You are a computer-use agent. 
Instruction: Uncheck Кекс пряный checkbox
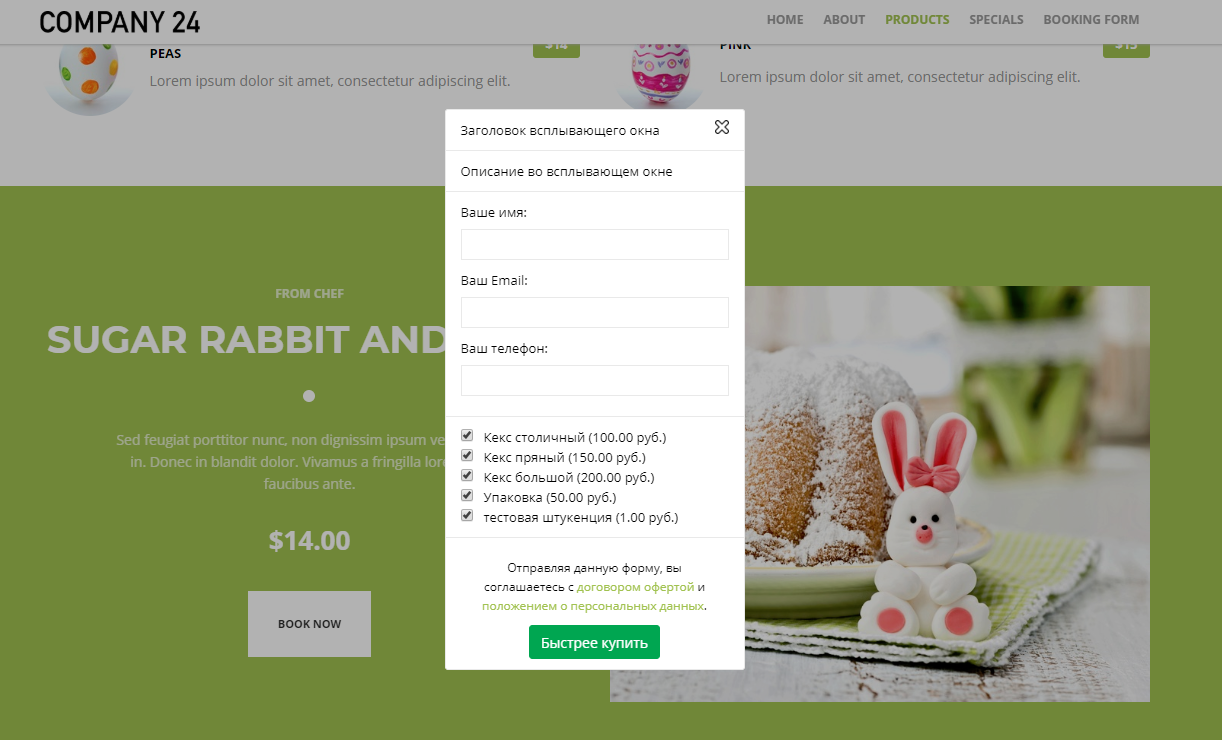tap(467, 455)
